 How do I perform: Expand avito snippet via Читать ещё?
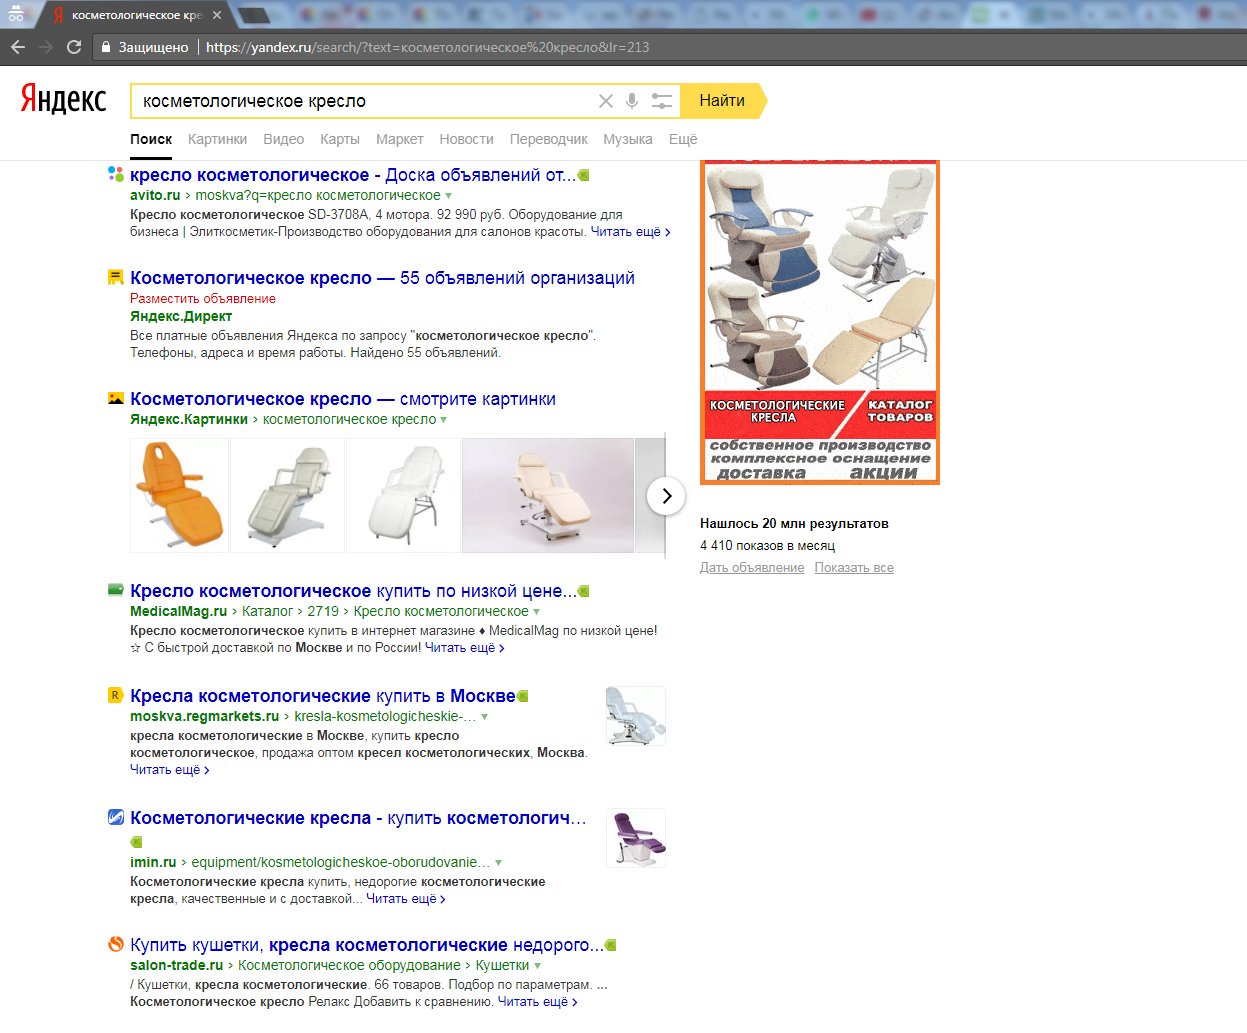coord(631,232)
